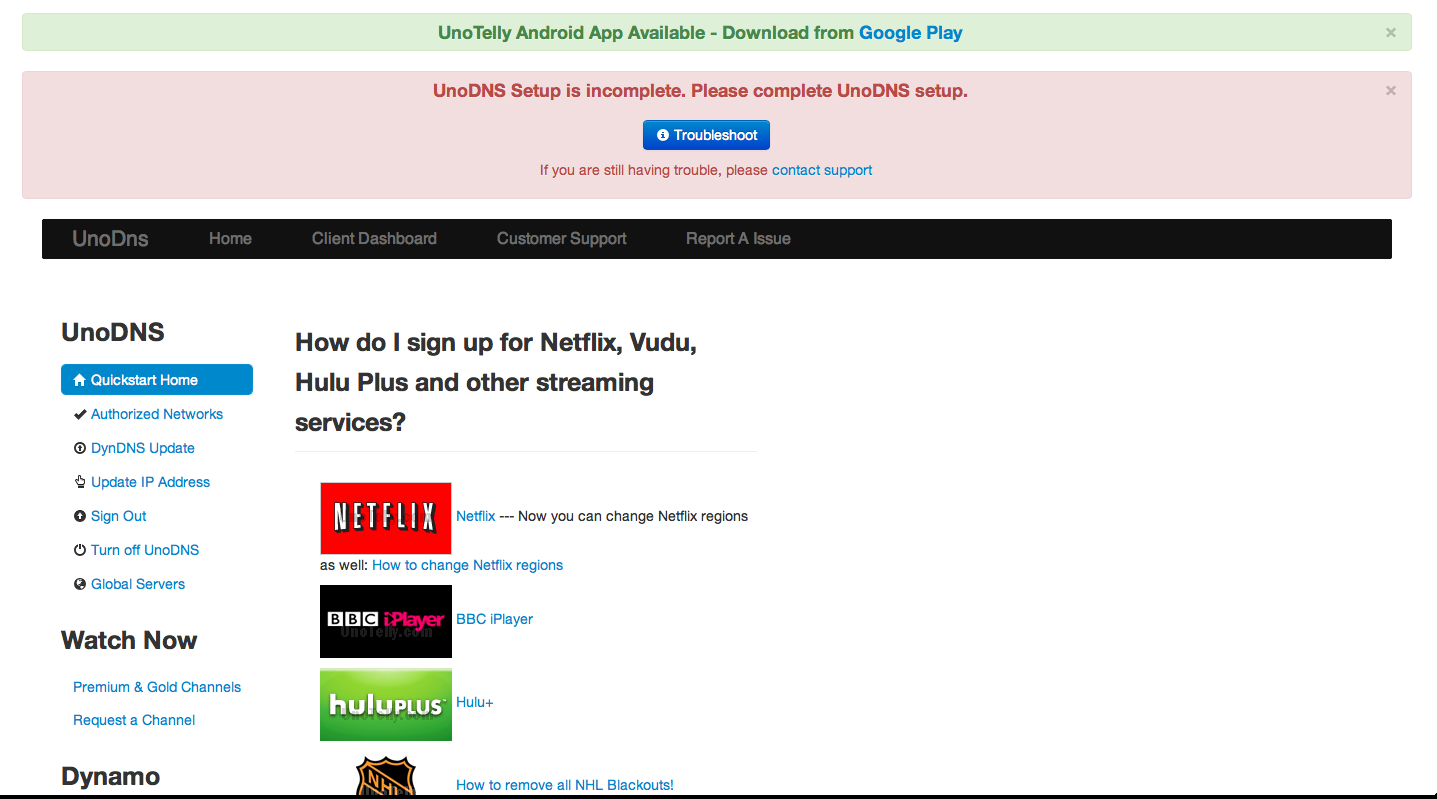Open the Request a Channel link
Screen dimensions: 1437x799
tap(134, 720)
